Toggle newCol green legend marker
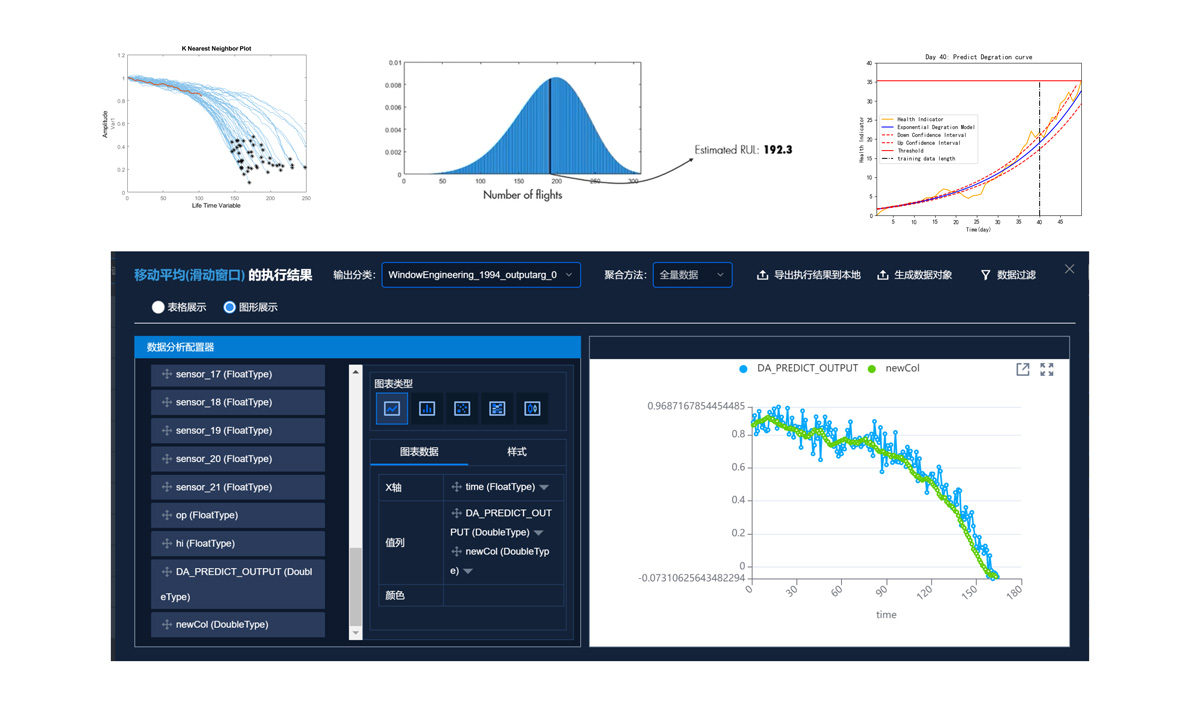1200x701 pixels. coord(872,369)
